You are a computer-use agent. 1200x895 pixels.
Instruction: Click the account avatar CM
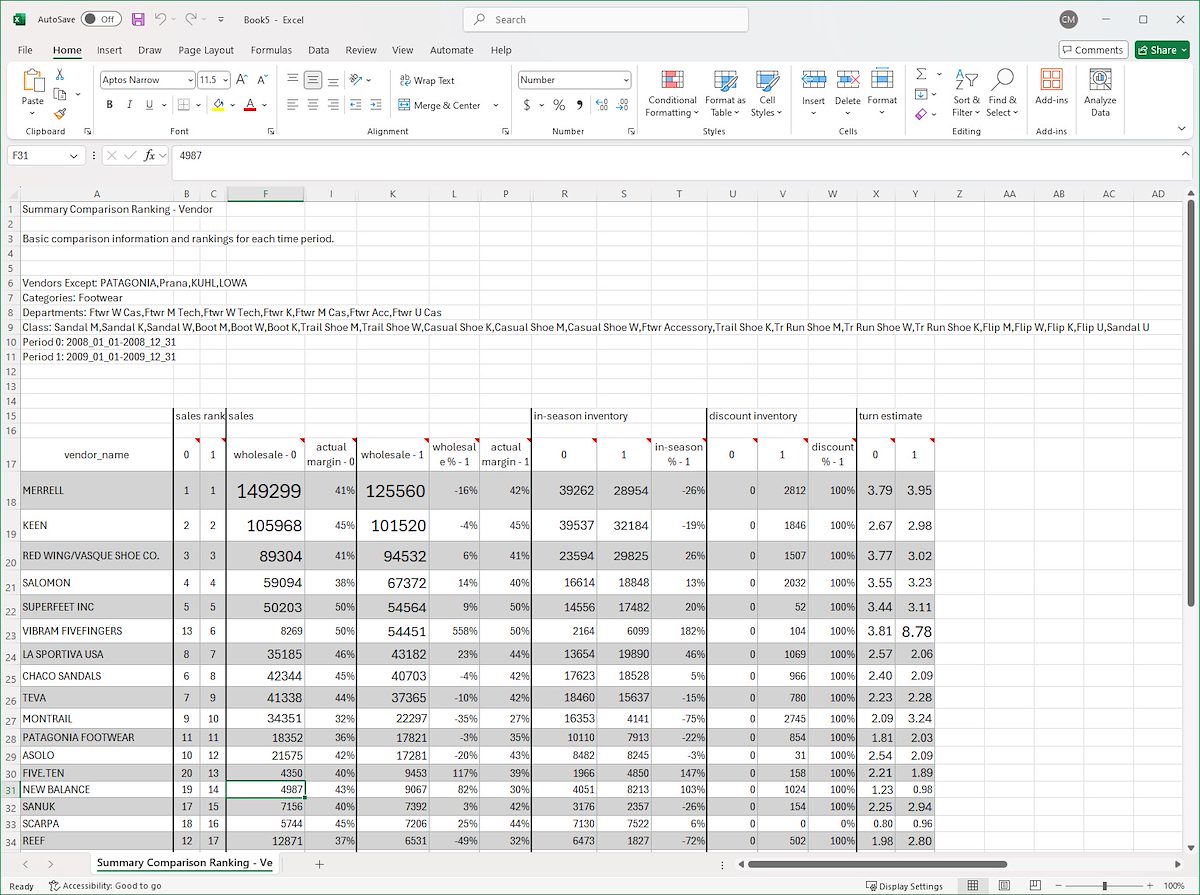tap(1068, 19)
